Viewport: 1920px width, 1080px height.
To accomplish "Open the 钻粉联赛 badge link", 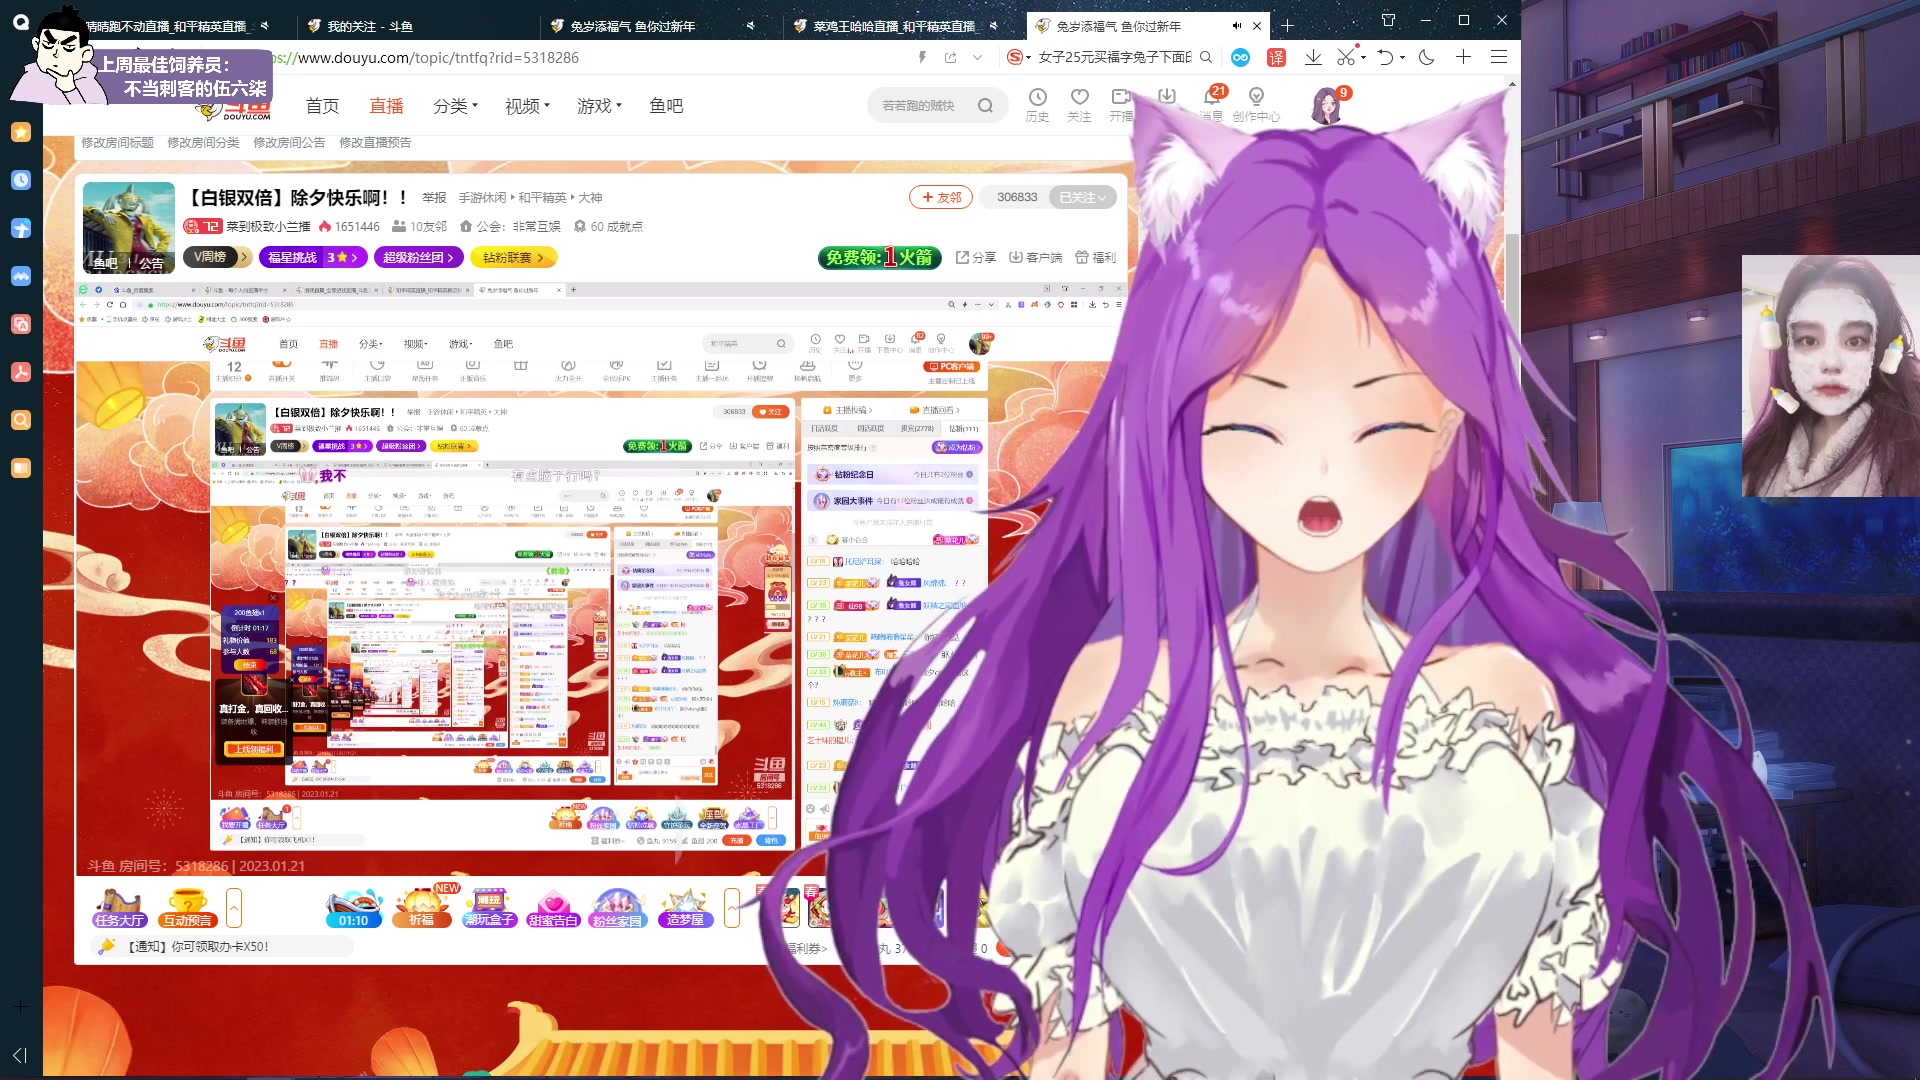I will click(513, 257).
